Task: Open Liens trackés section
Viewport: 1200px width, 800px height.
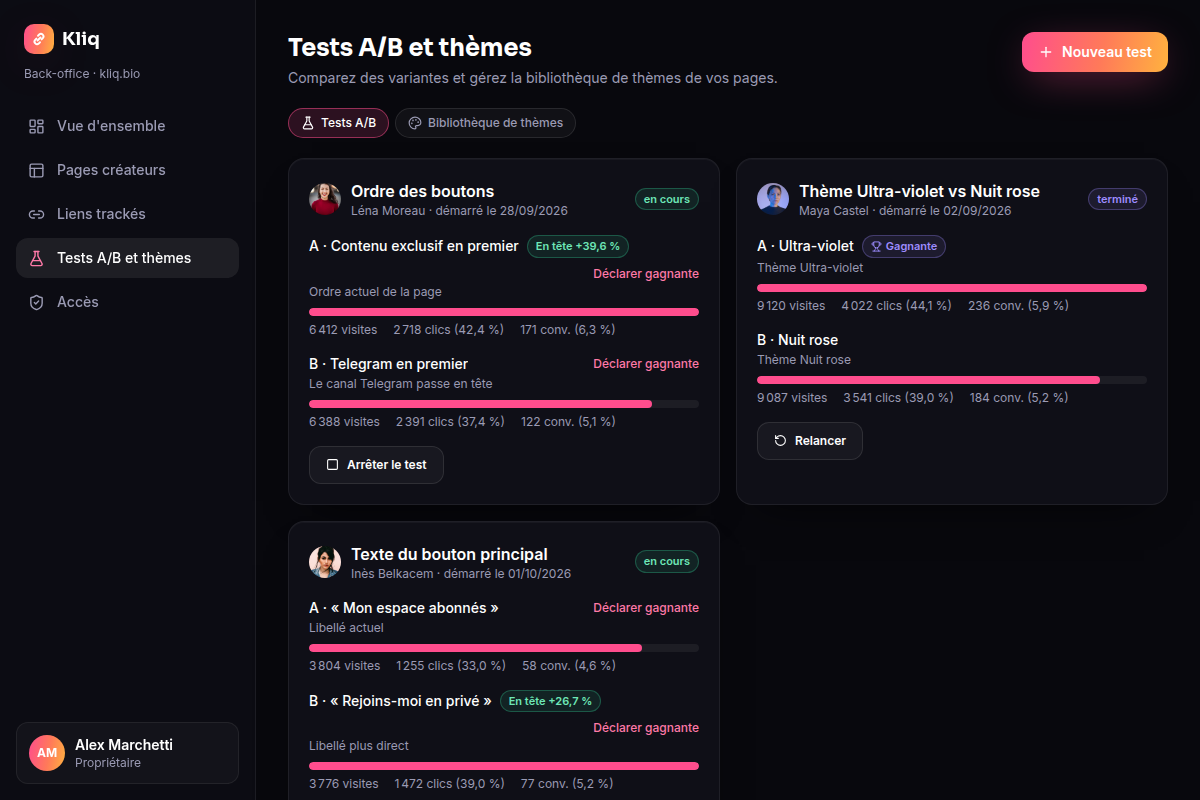Action: click(127, 214)
